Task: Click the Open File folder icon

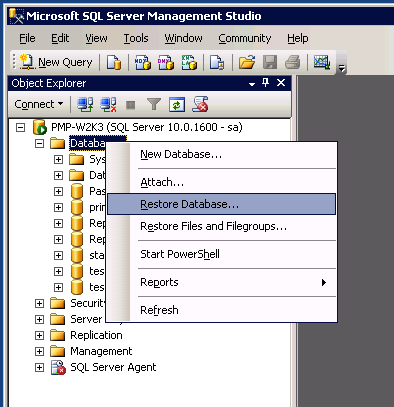Action: [247, 62]
